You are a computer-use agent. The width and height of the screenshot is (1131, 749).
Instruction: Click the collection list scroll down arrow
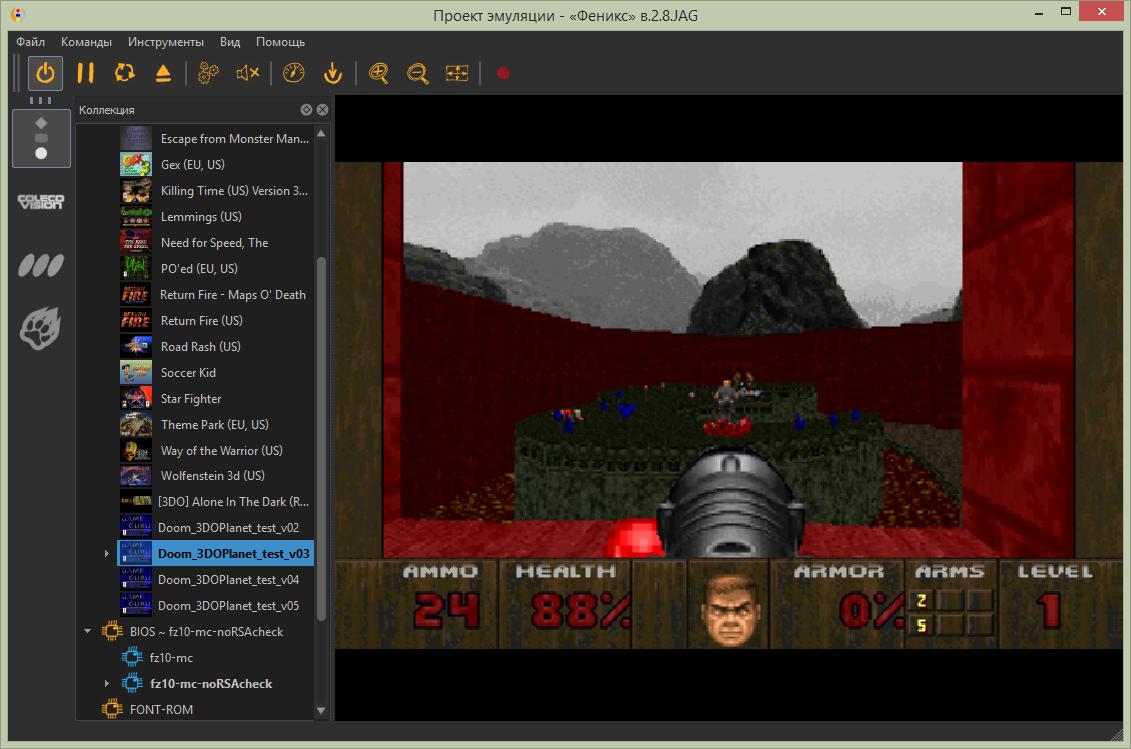click(321, 711)
